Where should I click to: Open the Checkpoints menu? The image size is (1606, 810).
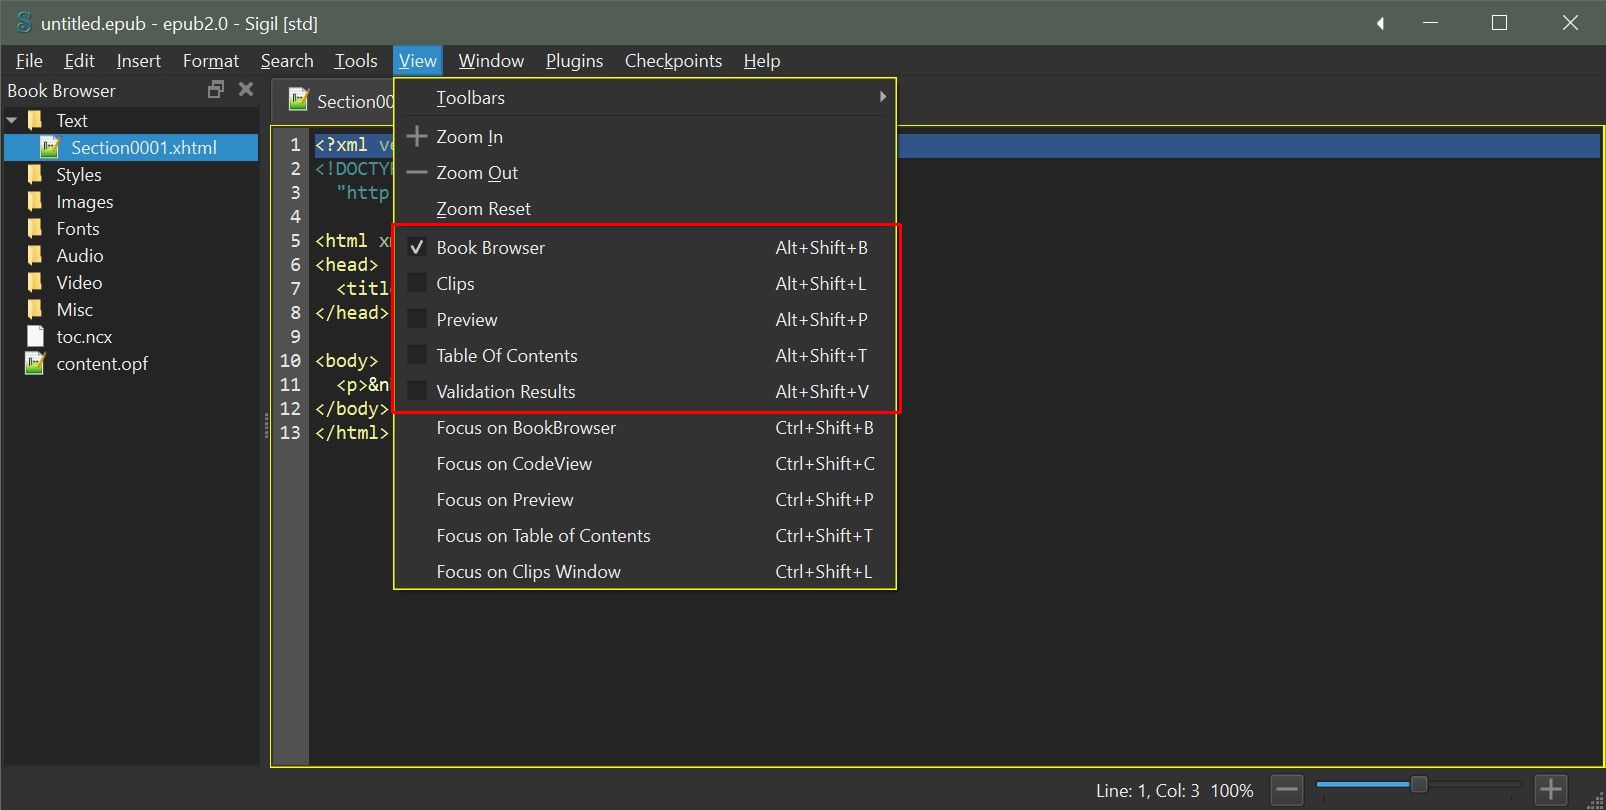point(673,61)
